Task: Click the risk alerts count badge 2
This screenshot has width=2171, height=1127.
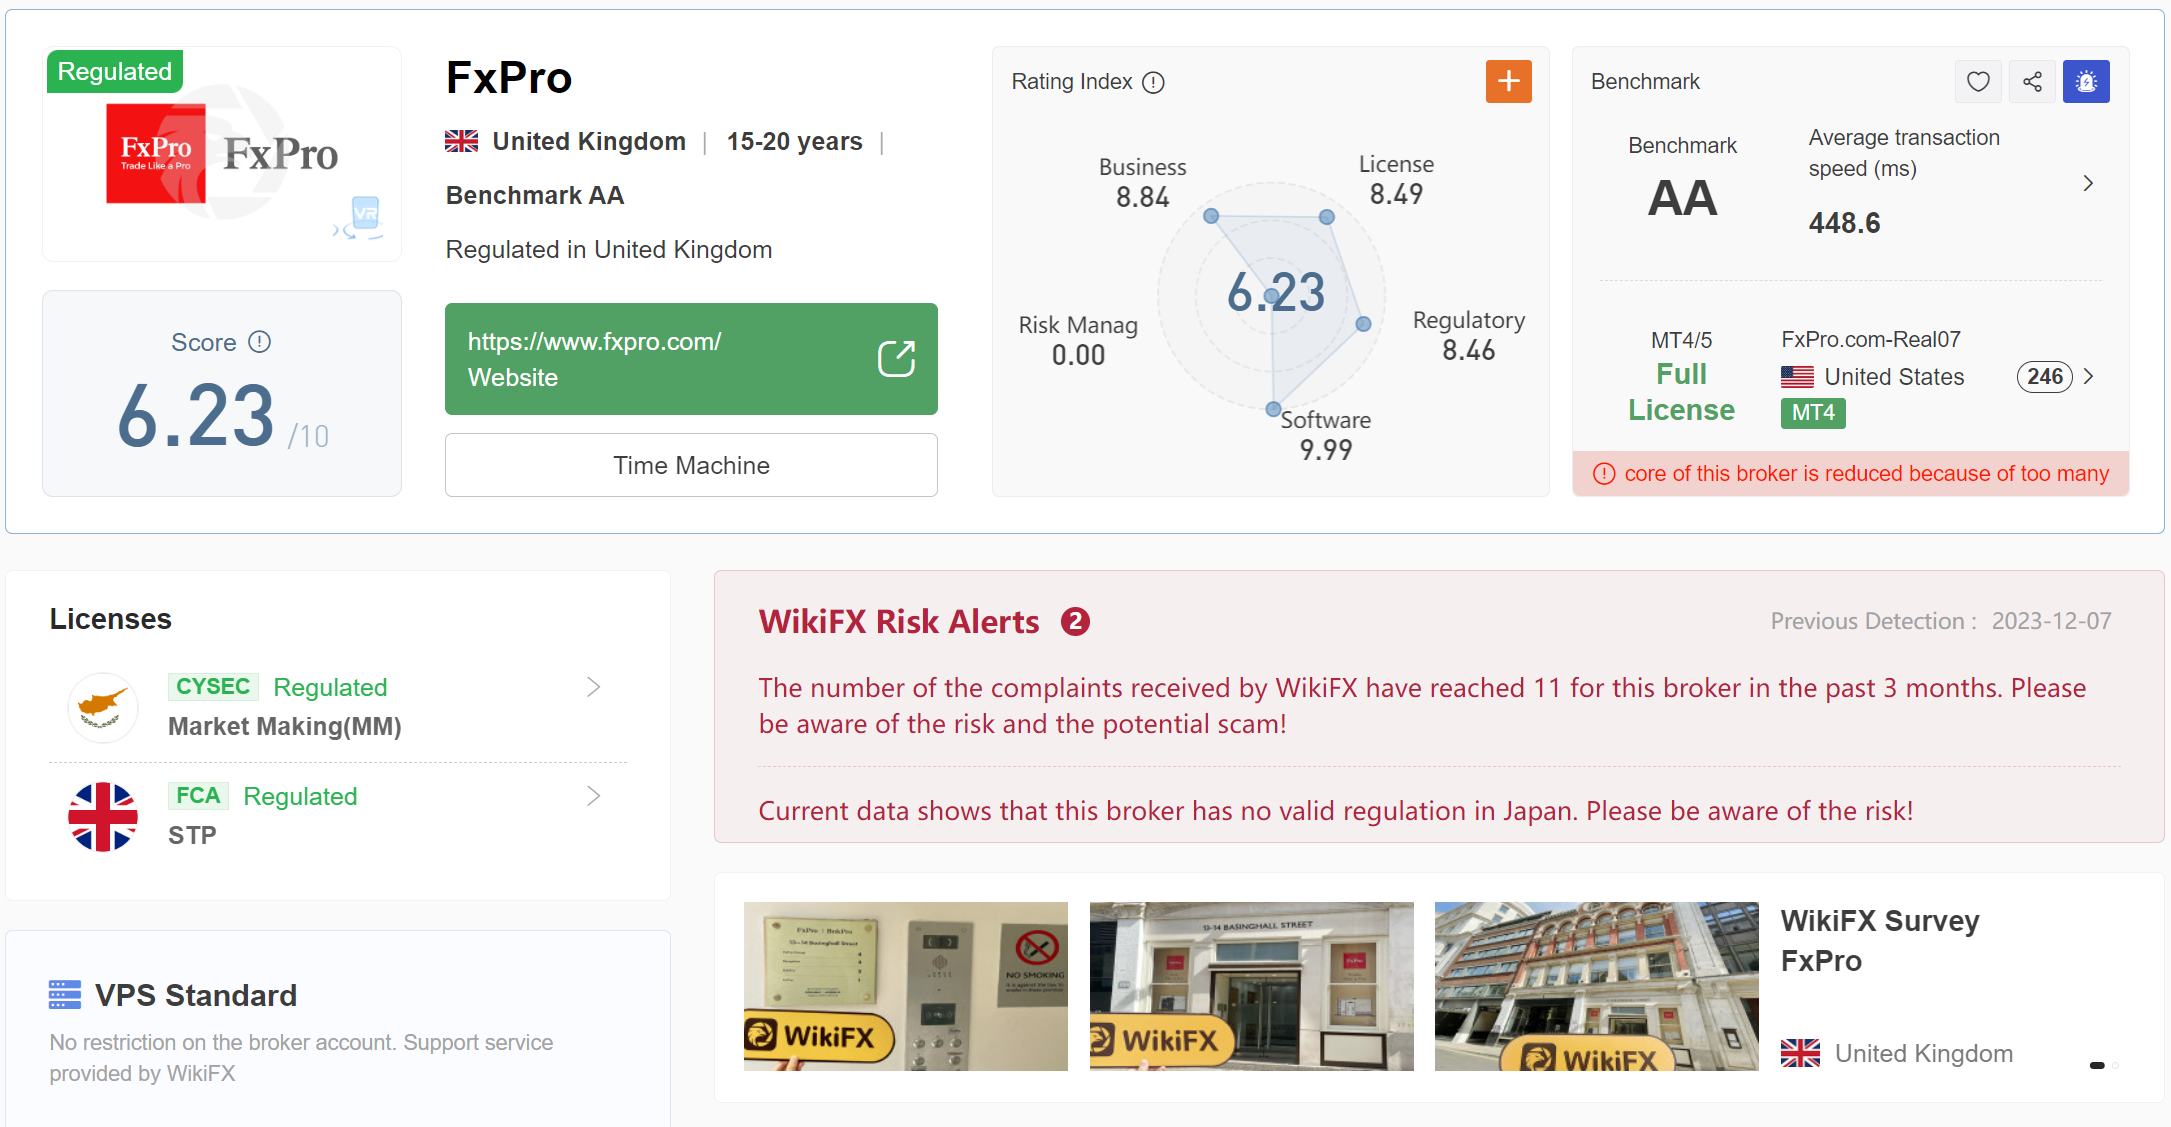Action: [1075, 622]
